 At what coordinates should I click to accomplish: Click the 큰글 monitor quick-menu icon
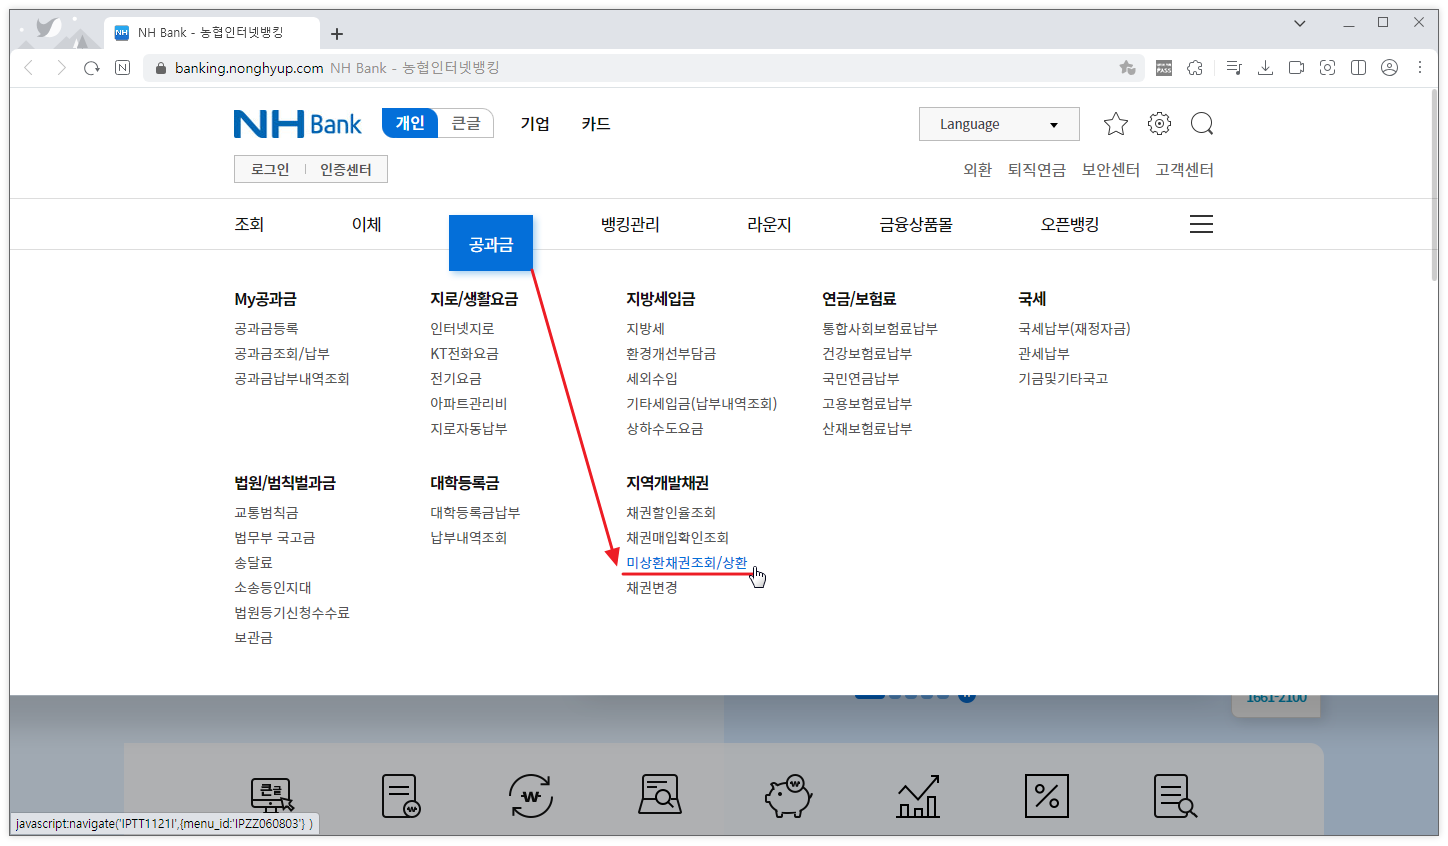272,796
